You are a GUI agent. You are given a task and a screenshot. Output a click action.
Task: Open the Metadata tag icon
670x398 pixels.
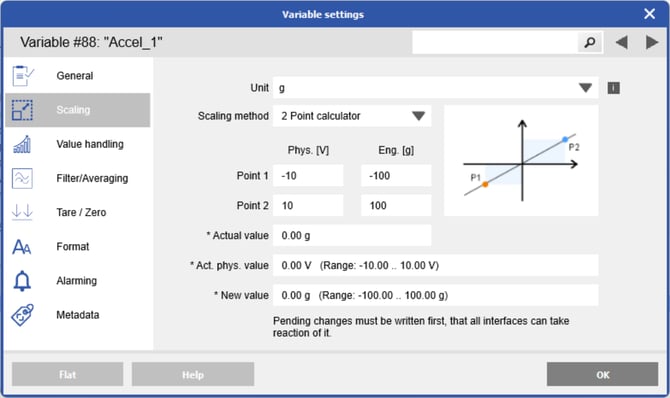pos(22,315)
